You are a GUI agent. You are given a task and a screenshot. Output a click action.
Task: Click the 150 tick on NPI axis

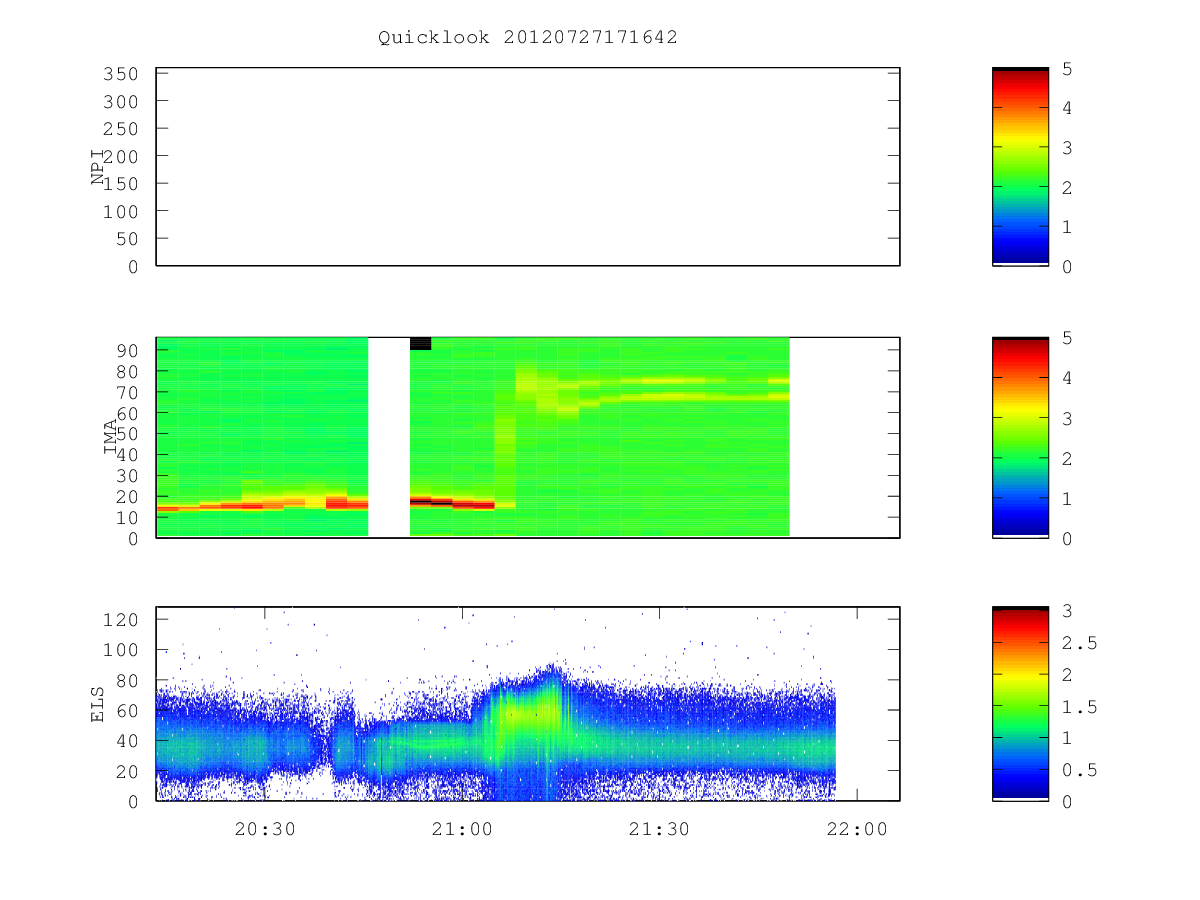[x=121, y=184]
